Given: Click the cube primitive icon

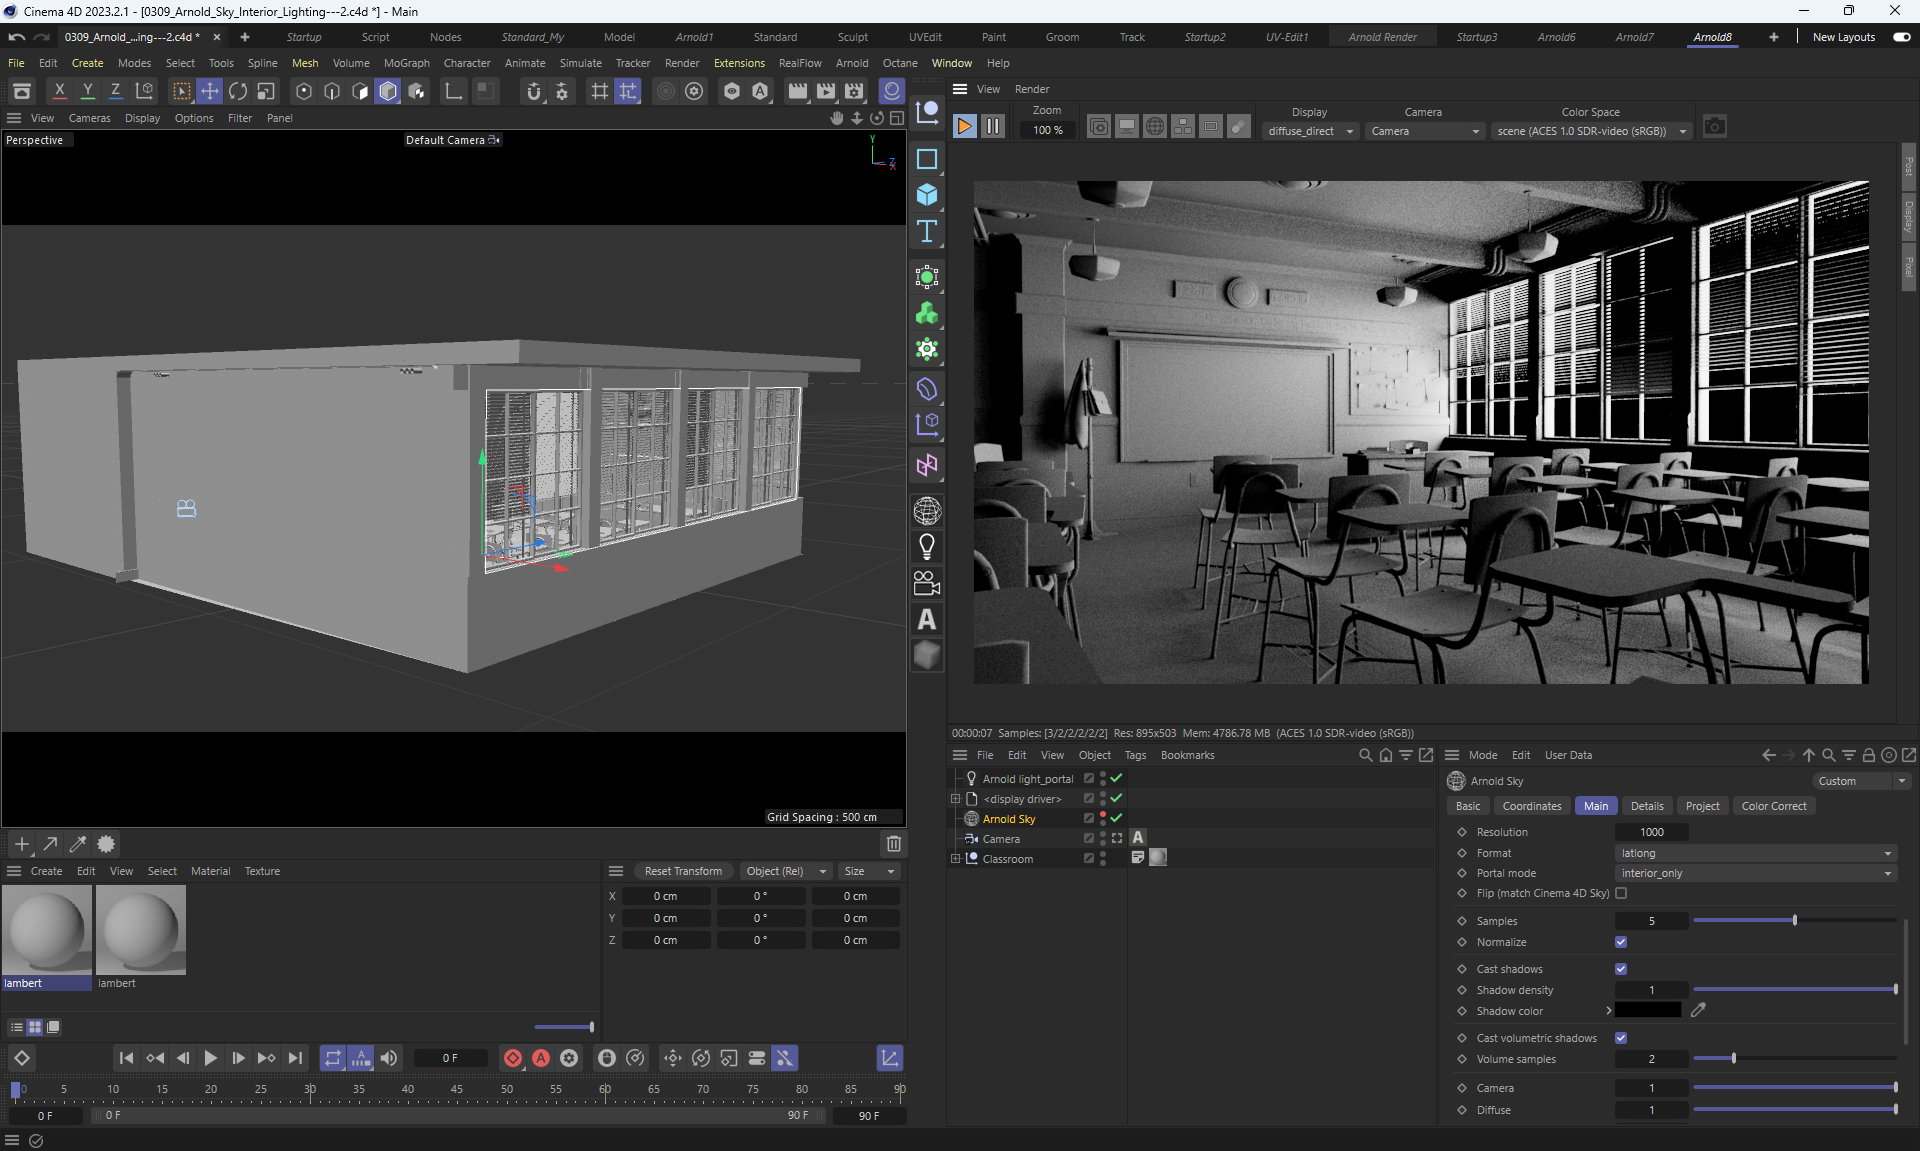Looking at the screenshot, I should [x=926, y=195].
